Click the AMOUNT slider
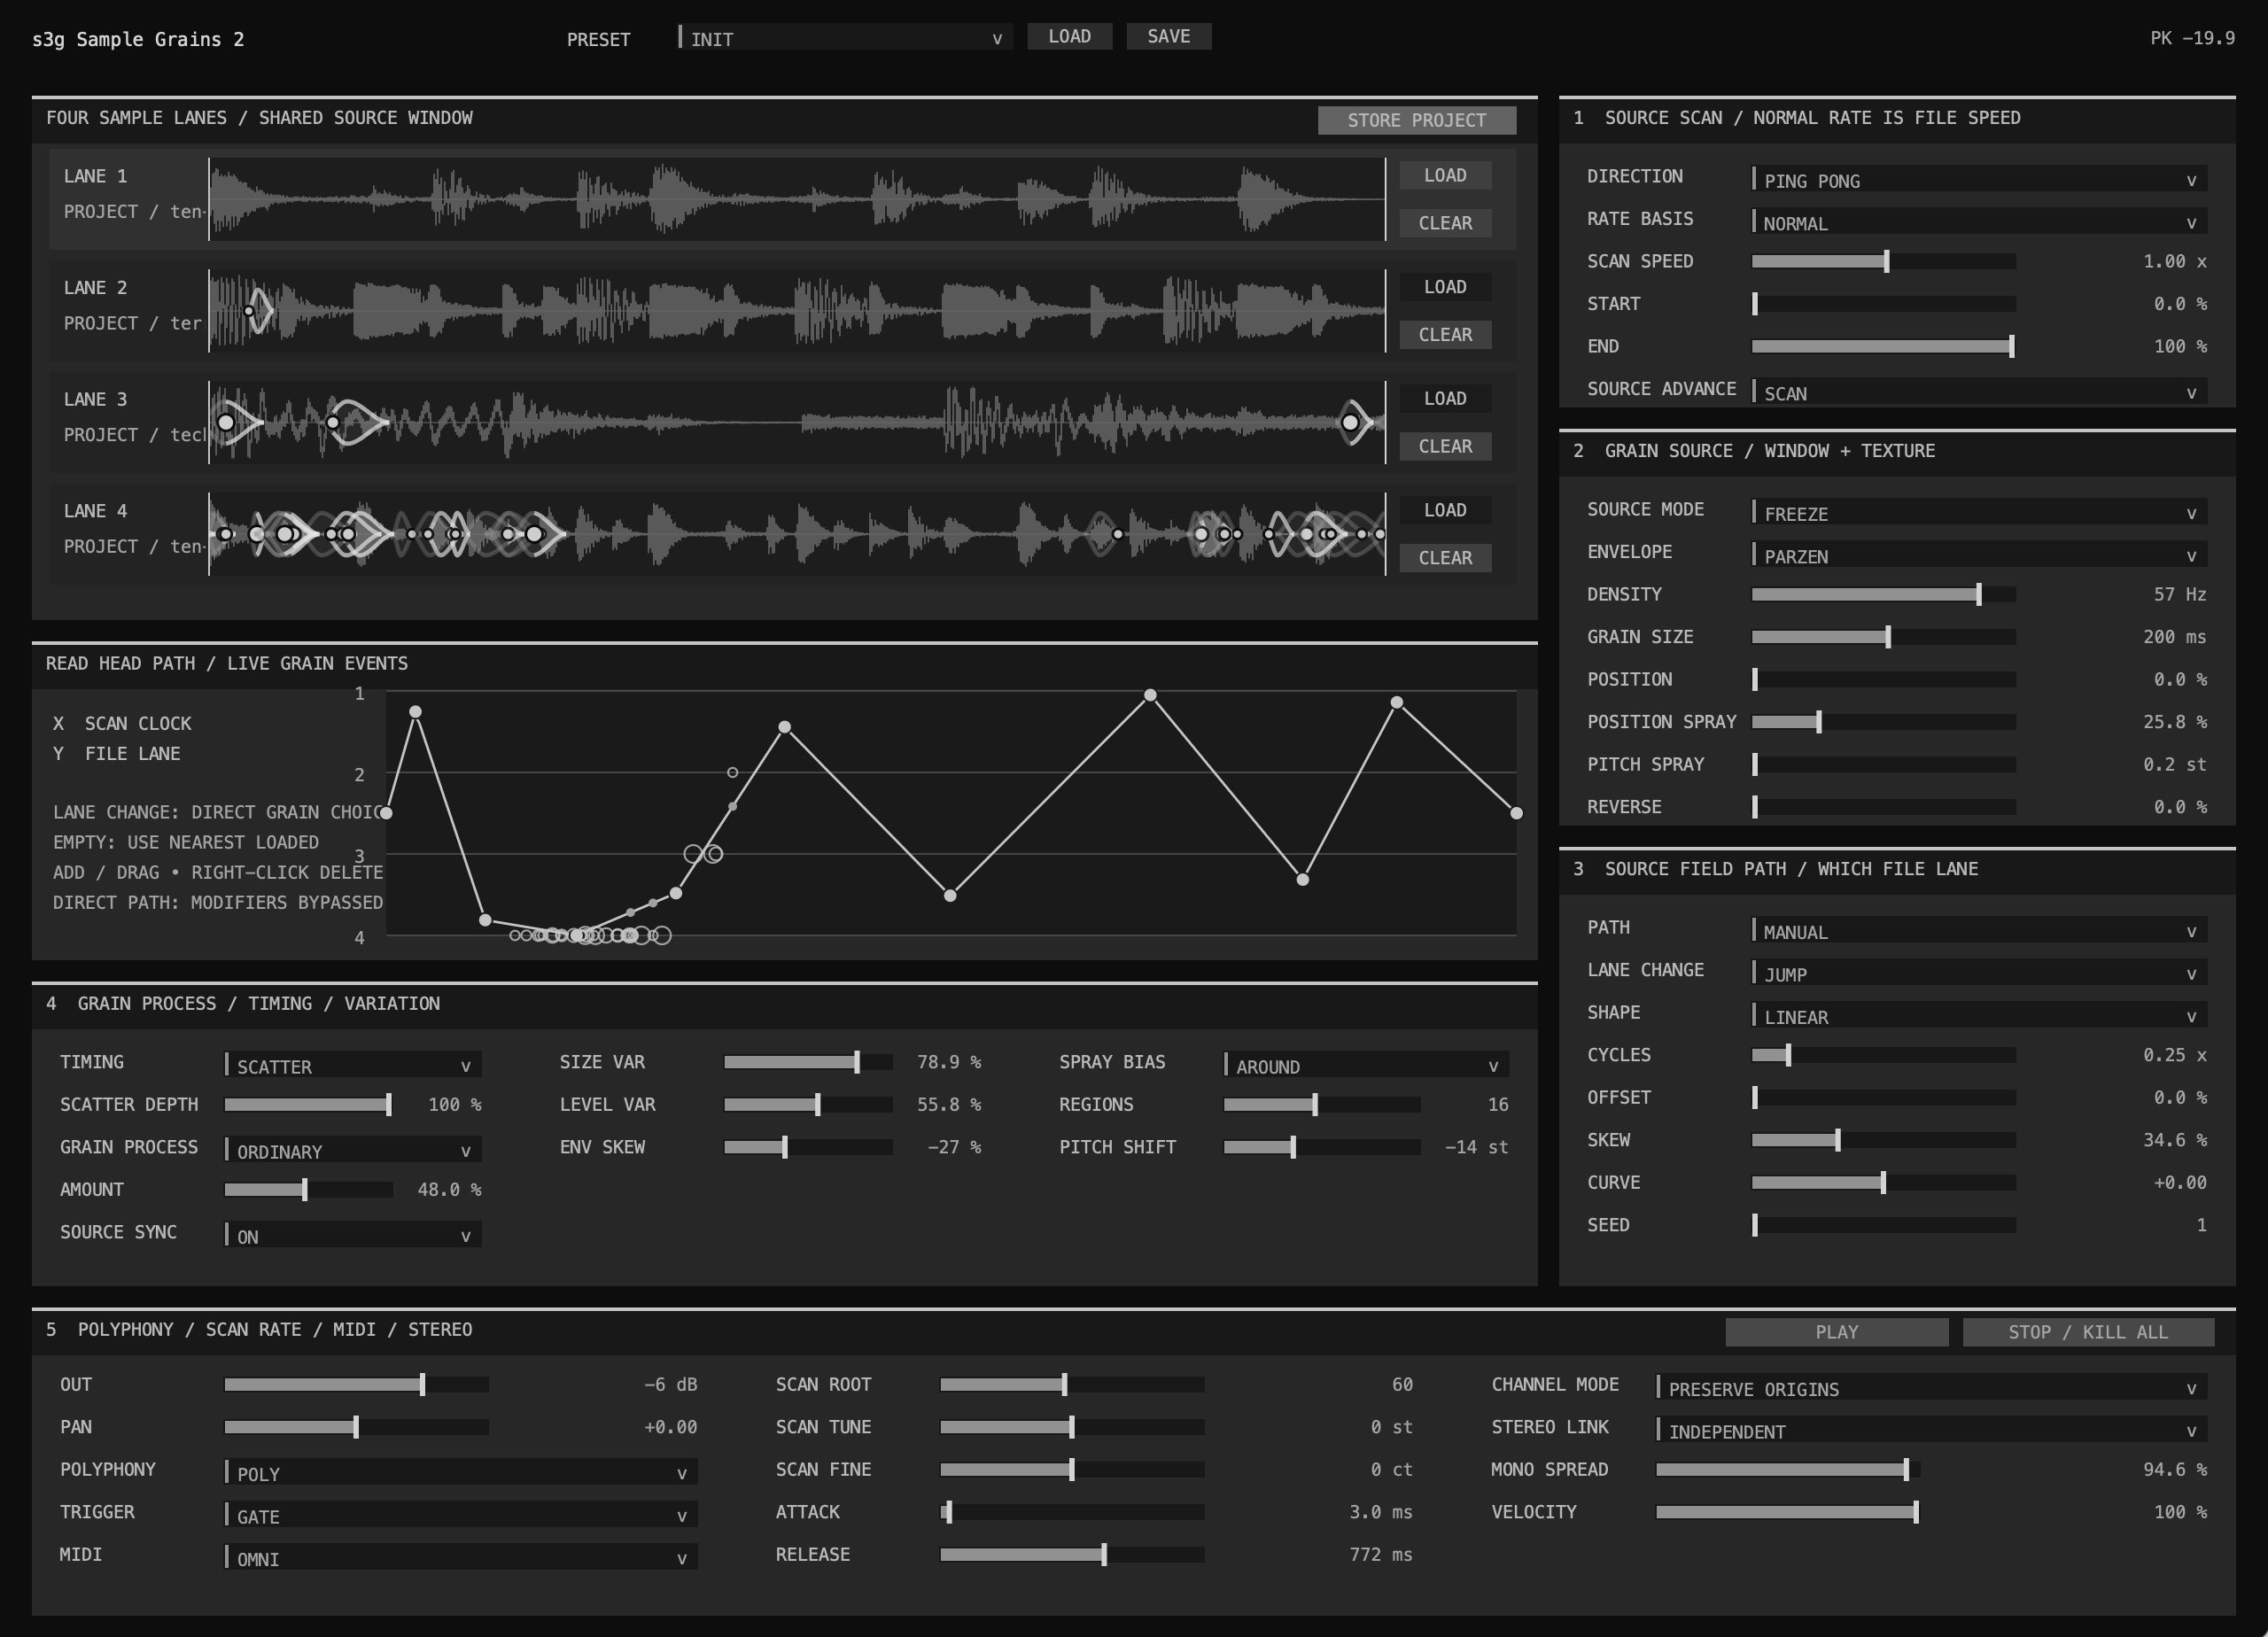The image size is (2268, 1637). coord(308,1189)
